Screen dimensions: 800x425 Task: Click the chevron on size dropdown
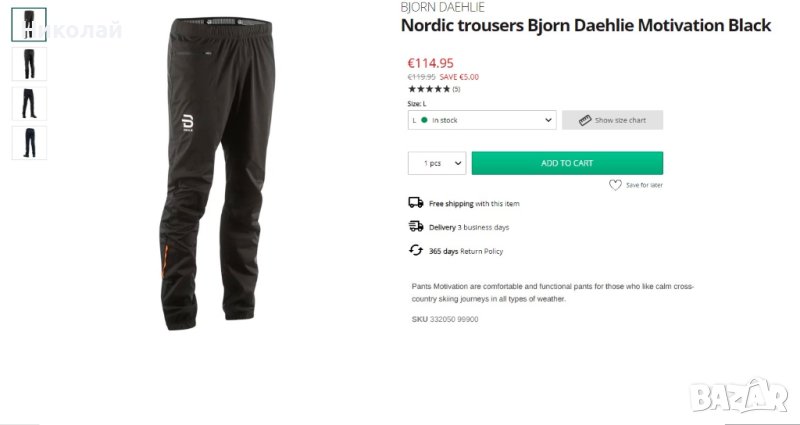pos(548,120)
